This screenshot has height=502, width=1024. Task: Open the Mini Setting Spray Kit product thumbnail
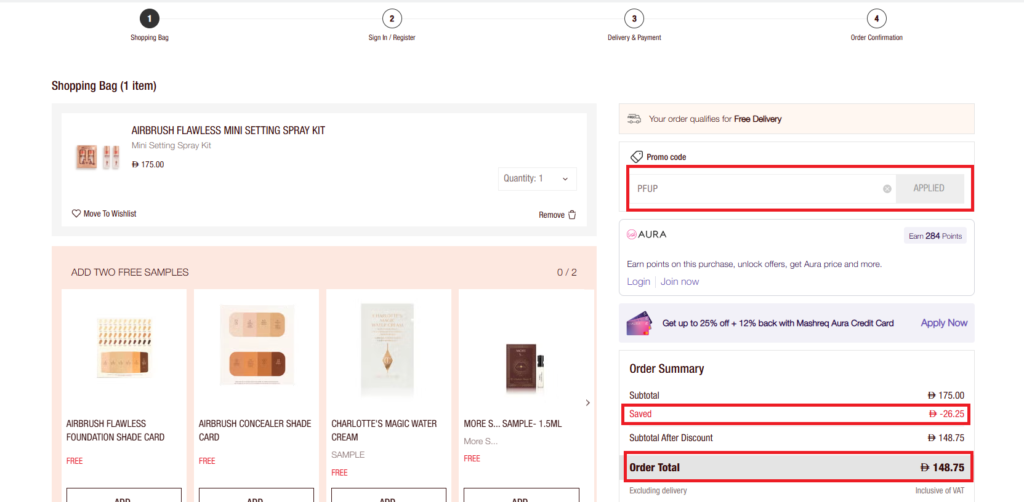tap(98, 157)
